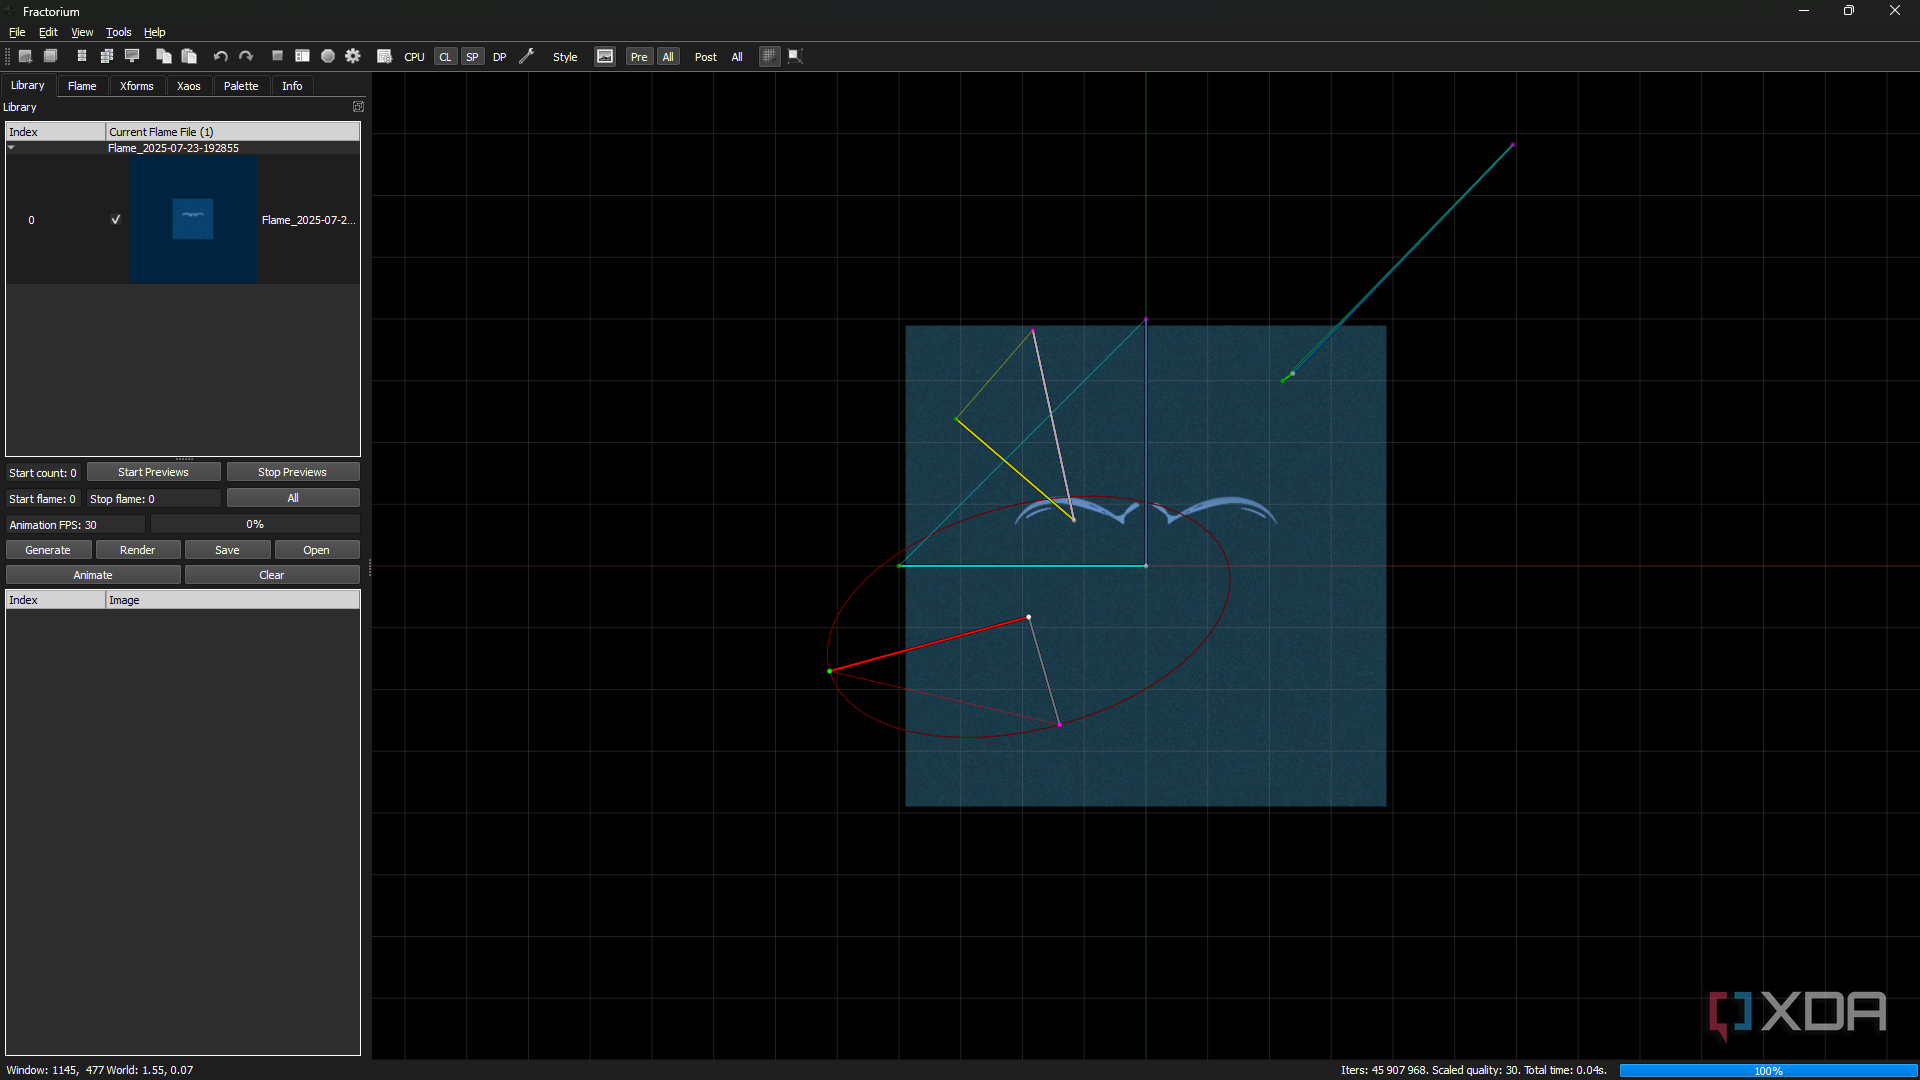Viewport: 1920px width, 1080px height.
Task: Click the Stop Previews button
Action: 292,472
